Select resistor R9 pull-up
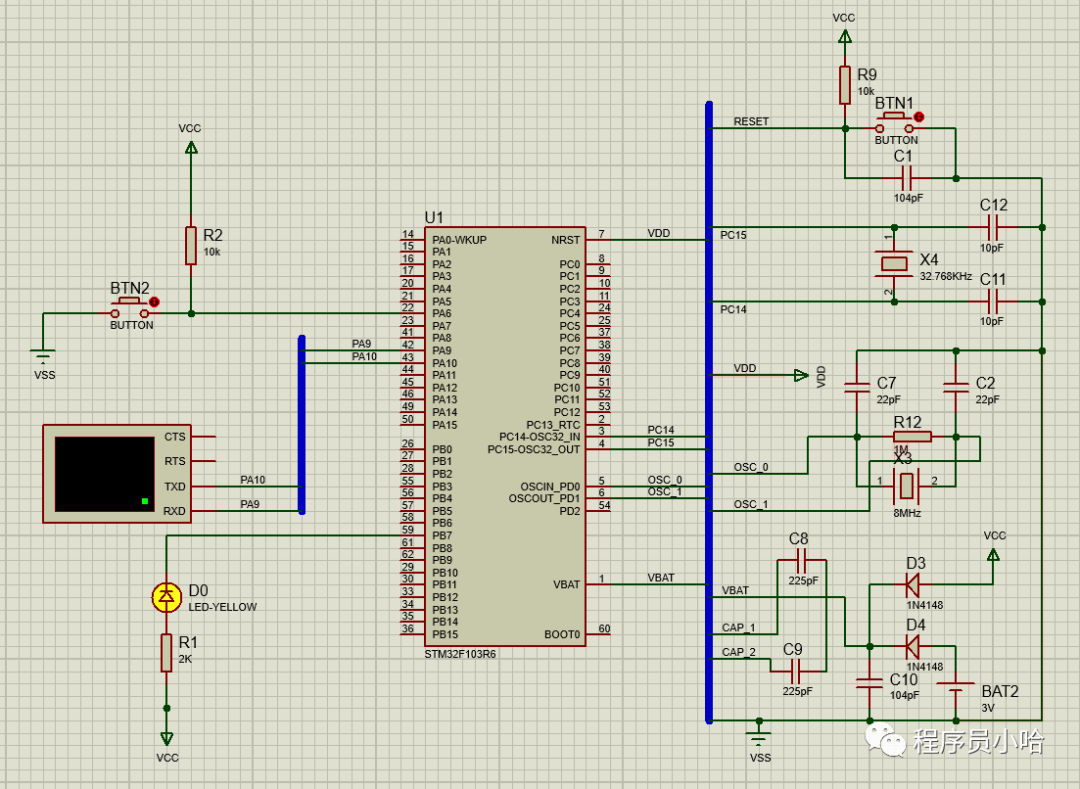 (x=845, y=86)
